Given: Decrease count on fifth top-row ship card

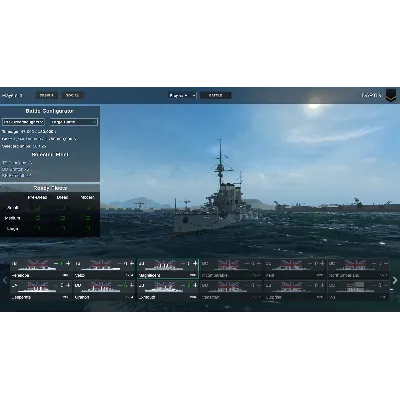Looking at the screenshot, I should tap(310, 263).
